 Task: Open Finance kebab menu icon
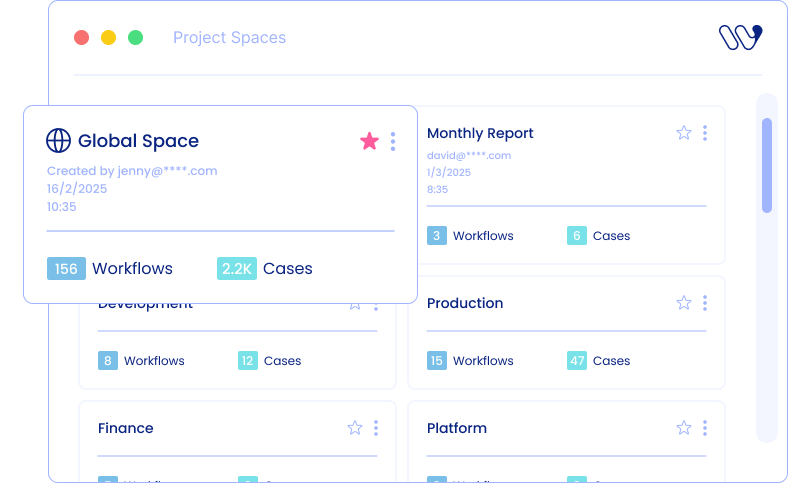(x=376, y=428)
